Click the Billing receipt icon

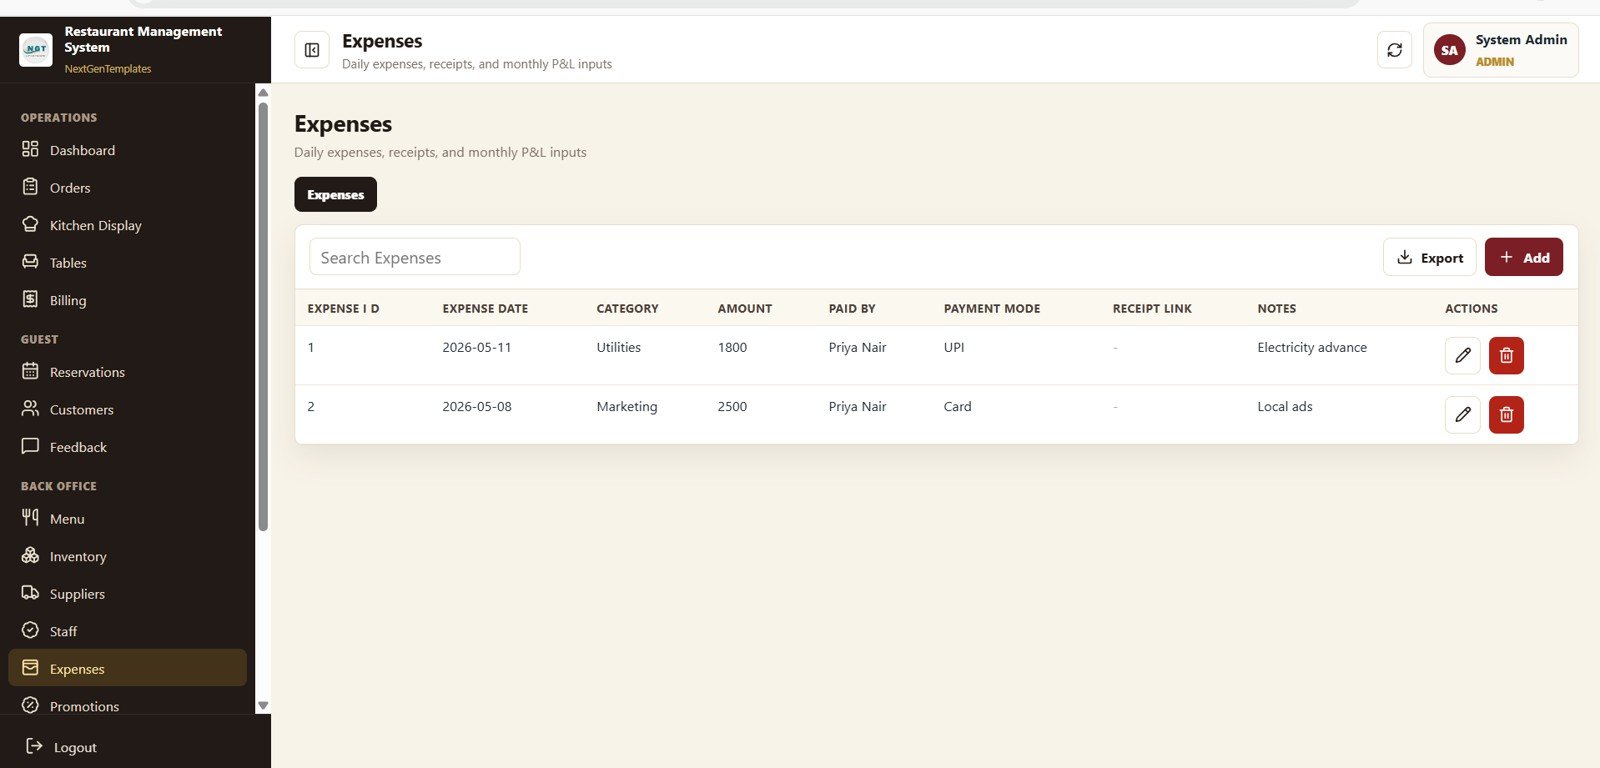pyautogui.click(x=30, y=299)
